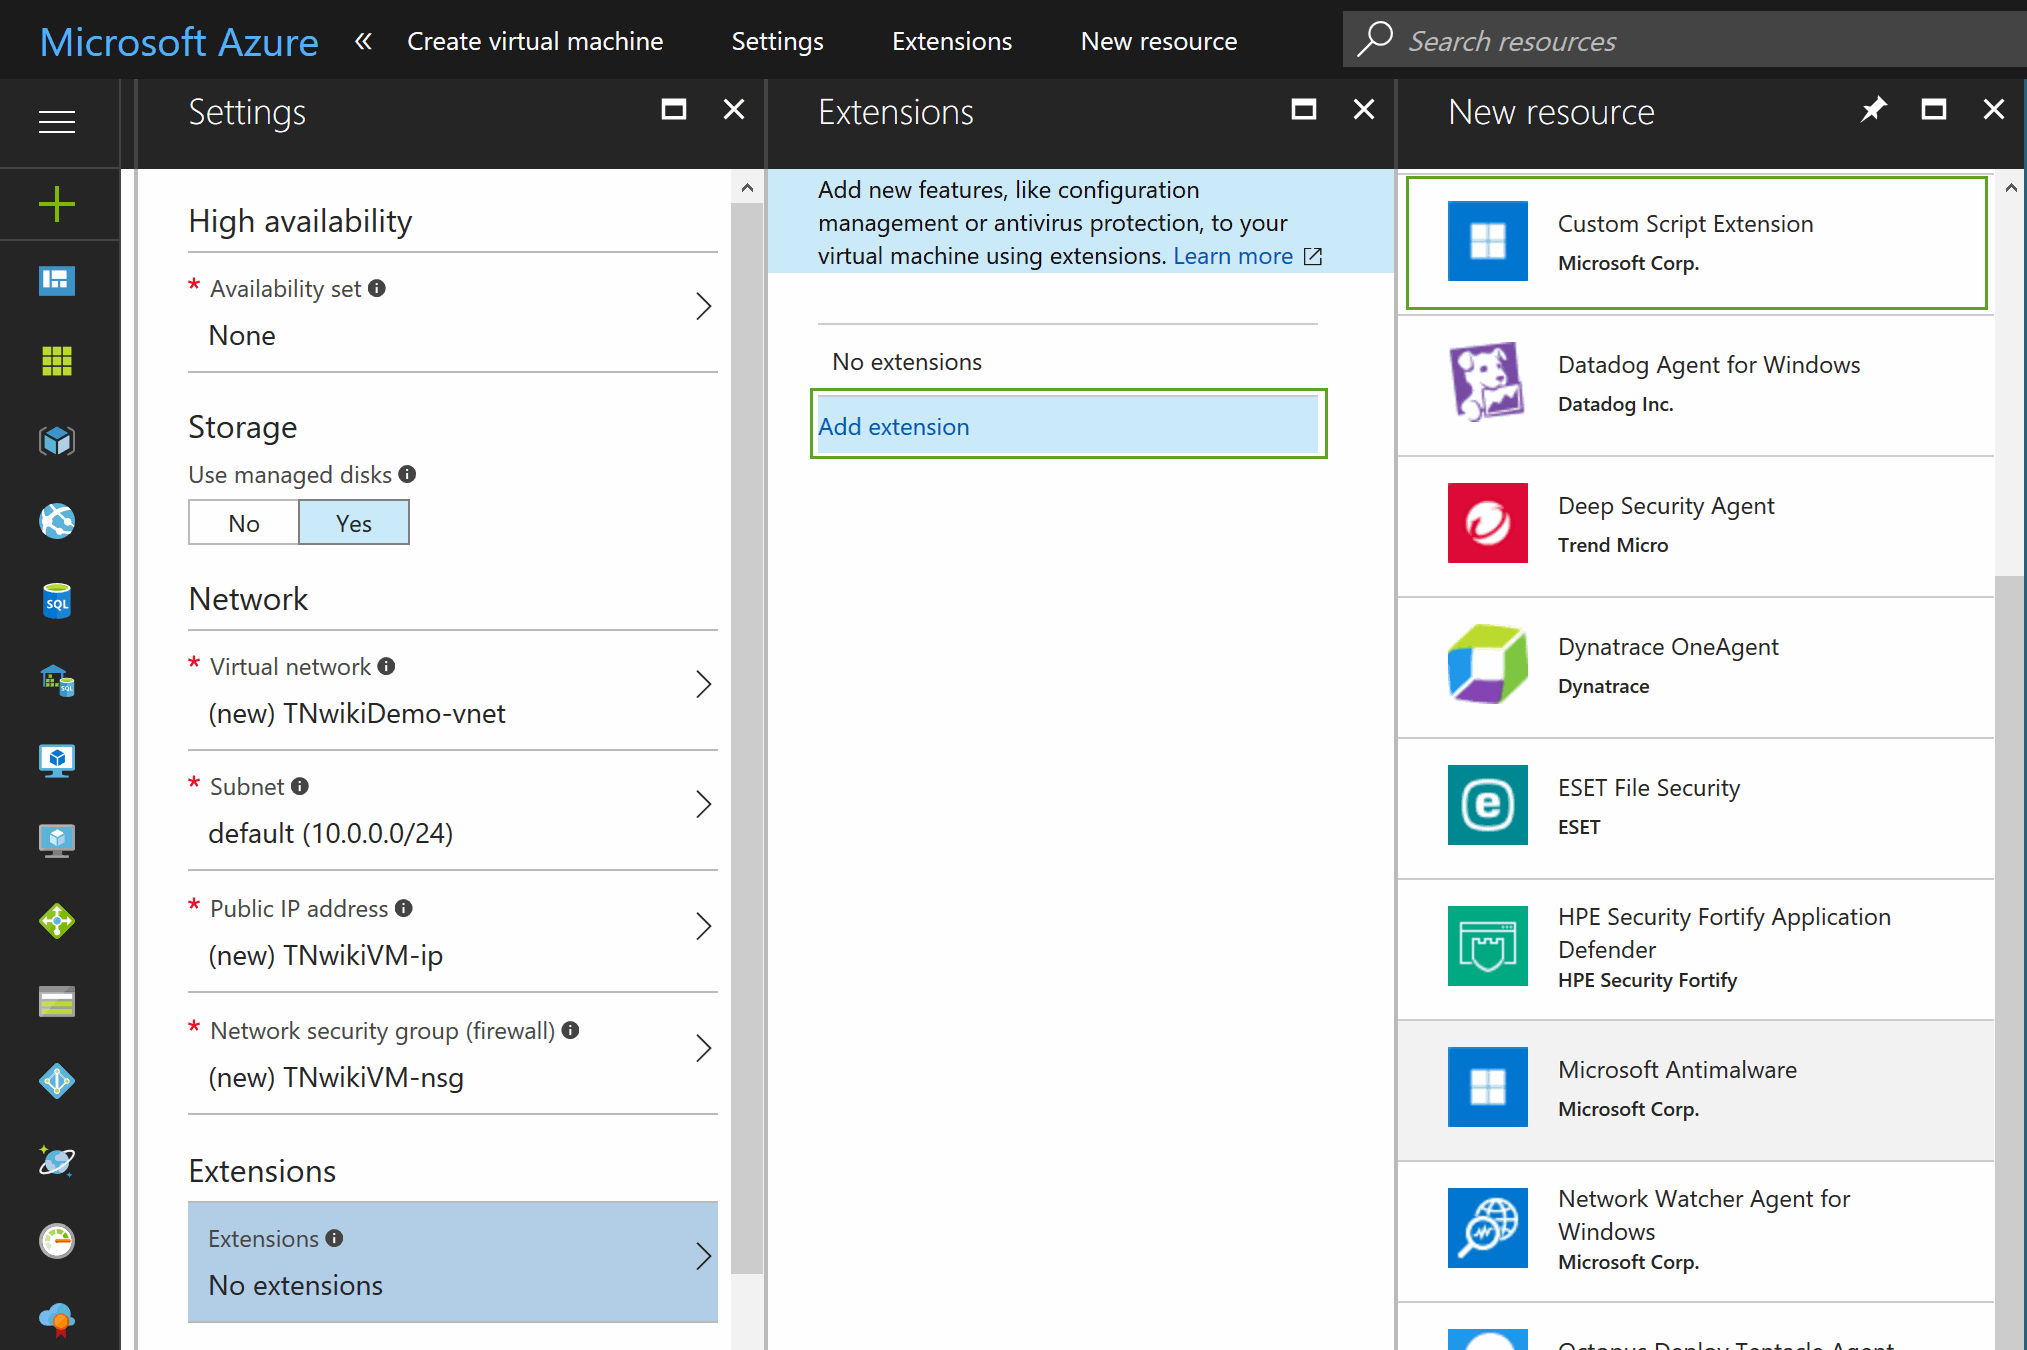Collapse breadcrumb with double chevron
Viewport: 2027px width, 1350px height.
[x=363, y=41]
